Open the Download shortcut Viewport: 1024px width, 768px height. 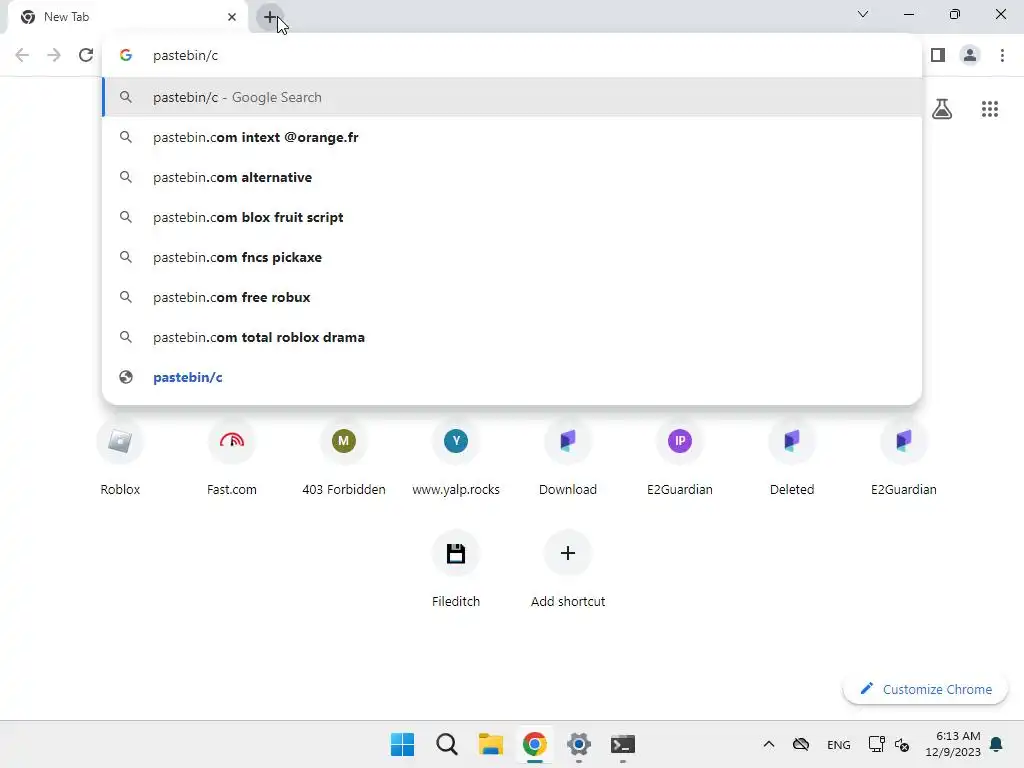pos(568,457)
